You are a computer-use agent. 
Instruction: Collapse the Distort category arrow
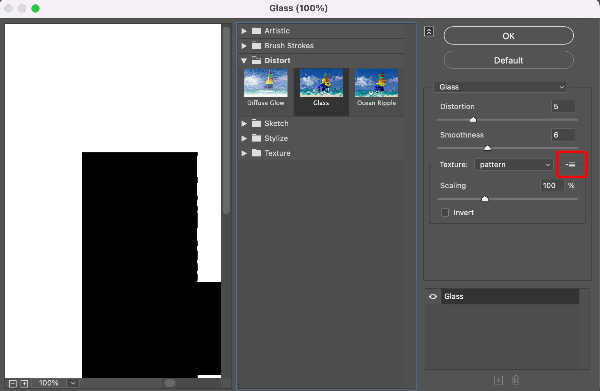click(244, 60)
